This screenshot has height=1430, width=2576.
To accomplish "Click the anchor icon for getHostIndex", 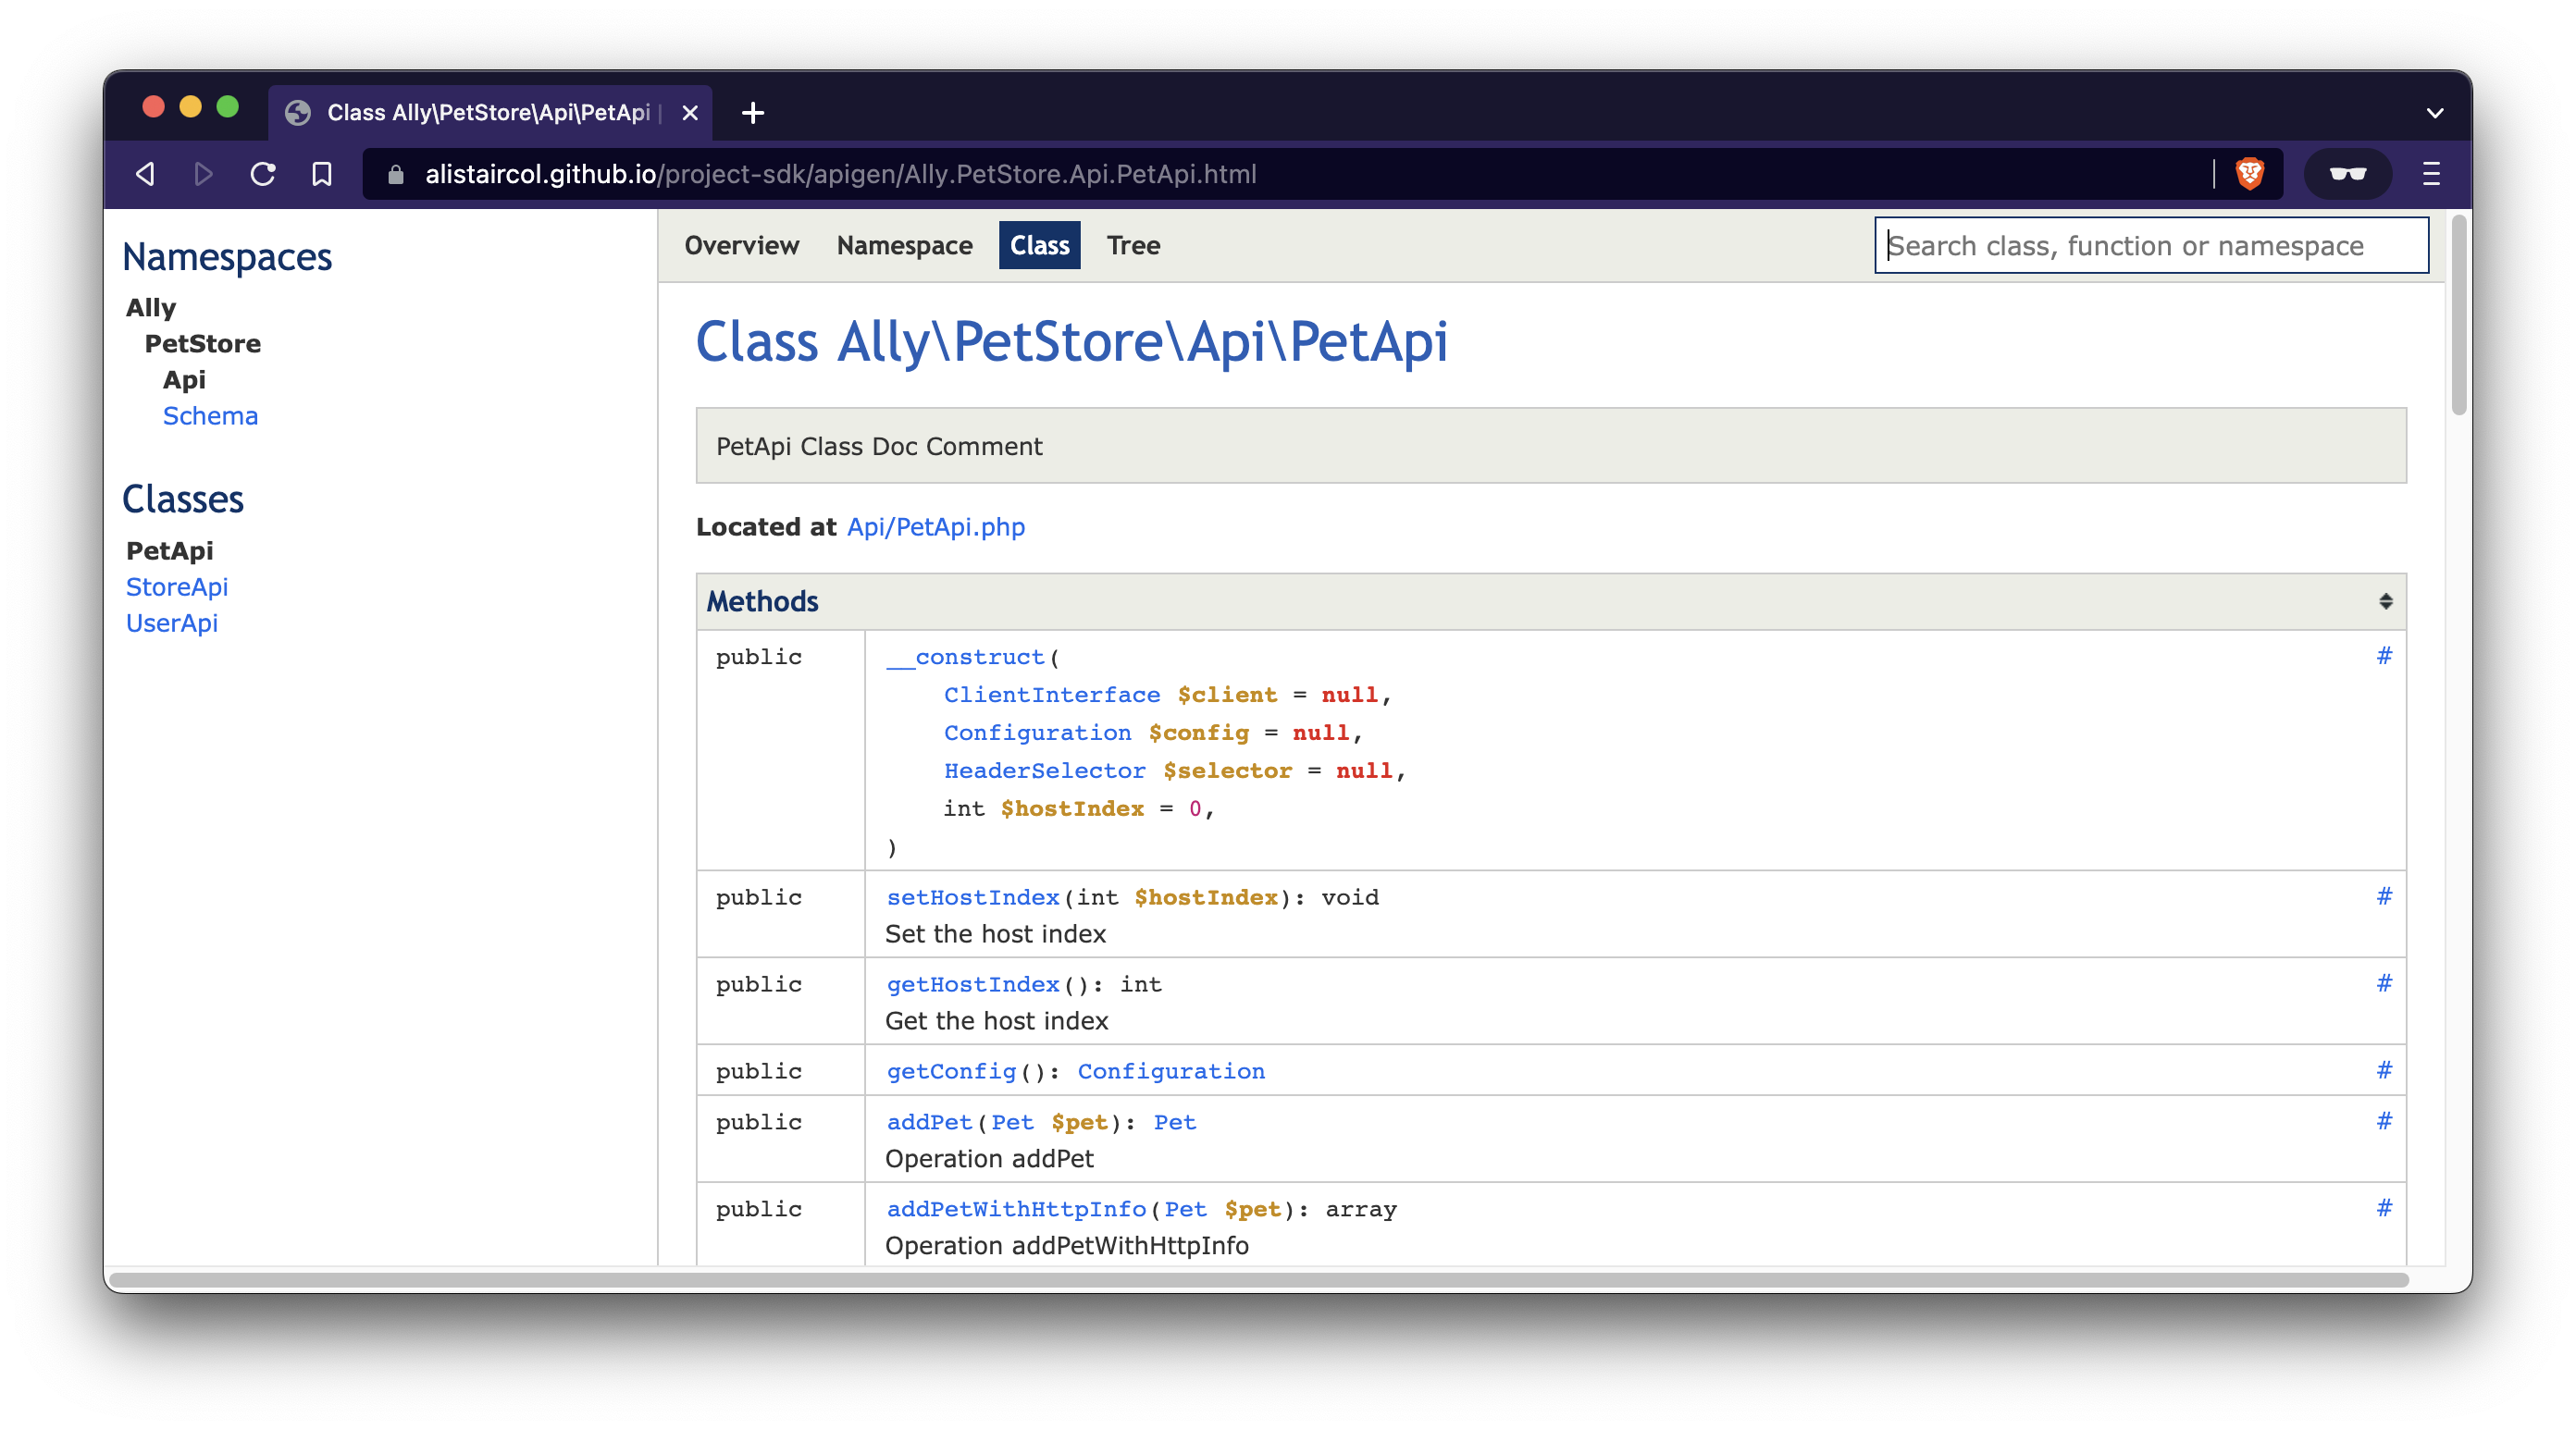I will (2385, 982).
